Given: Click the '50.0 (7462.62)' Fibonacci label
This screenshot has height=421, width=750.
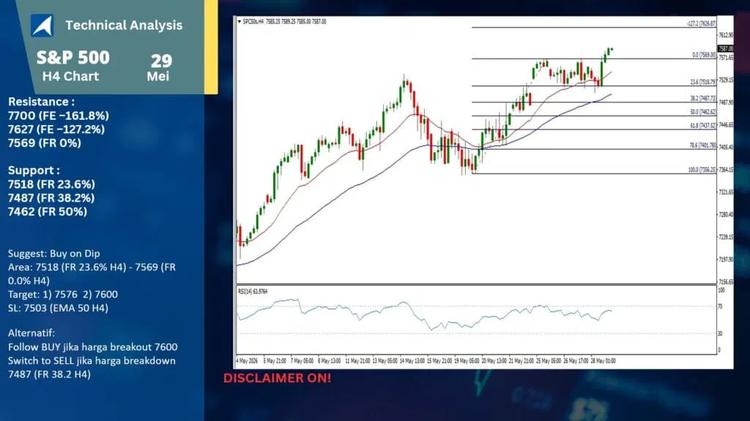Looking at the screenshot, I should [x=703, y=112].
